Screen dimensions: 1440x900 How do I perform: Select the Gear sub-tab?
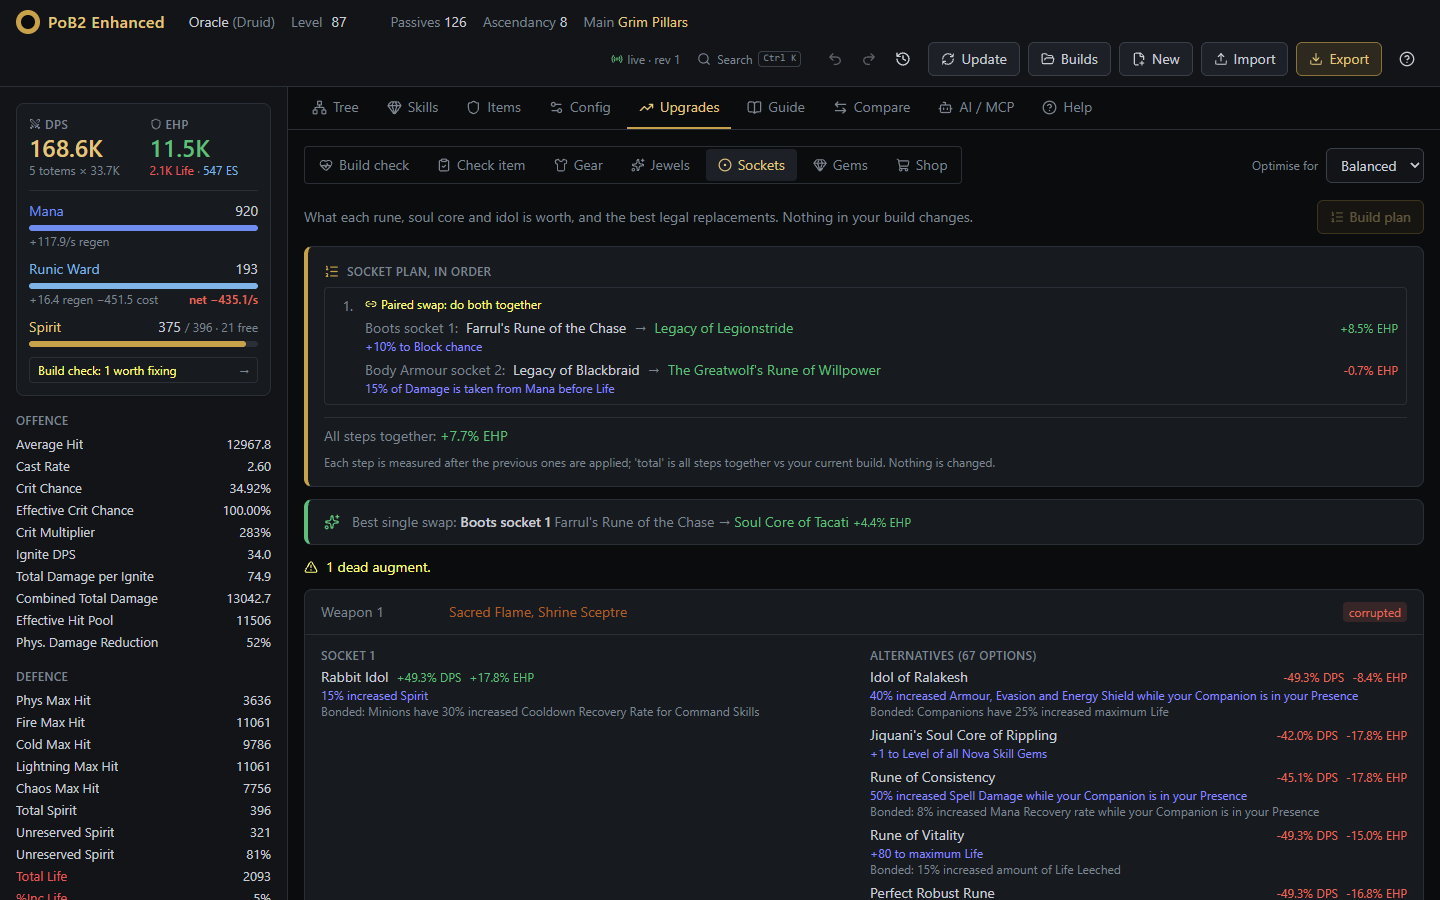point(578,165)
